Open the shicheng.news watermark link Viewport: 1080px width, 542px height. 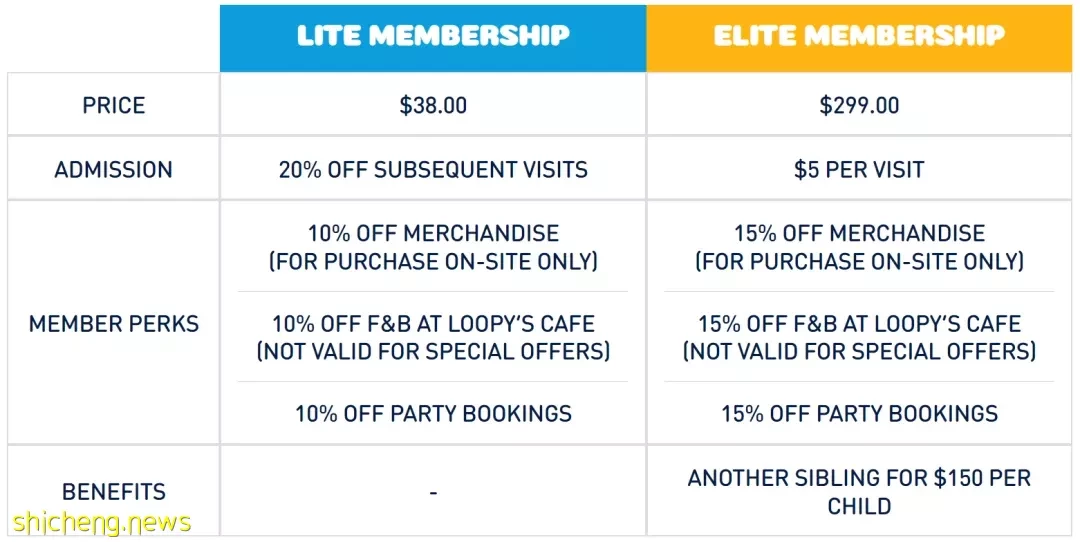tap(101, 523)
